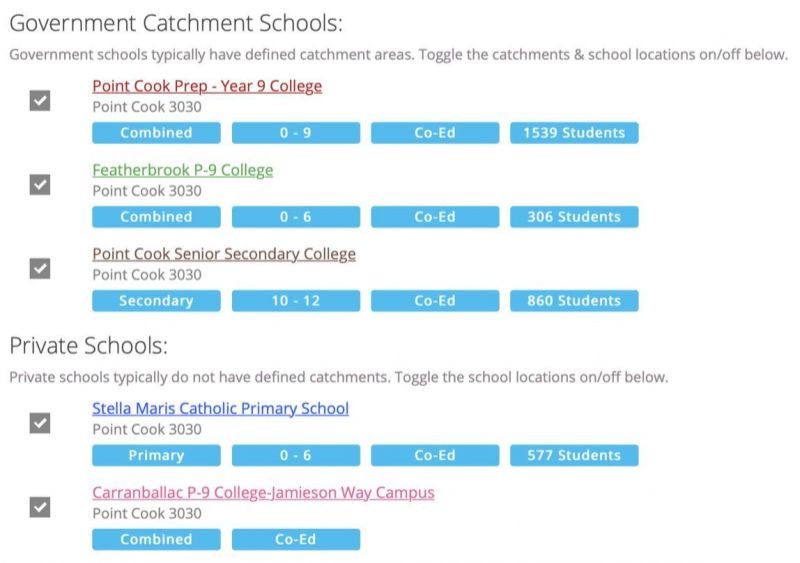Click the 1539 Students badge
The image size is (800, 563).
[x=574, y=133]
